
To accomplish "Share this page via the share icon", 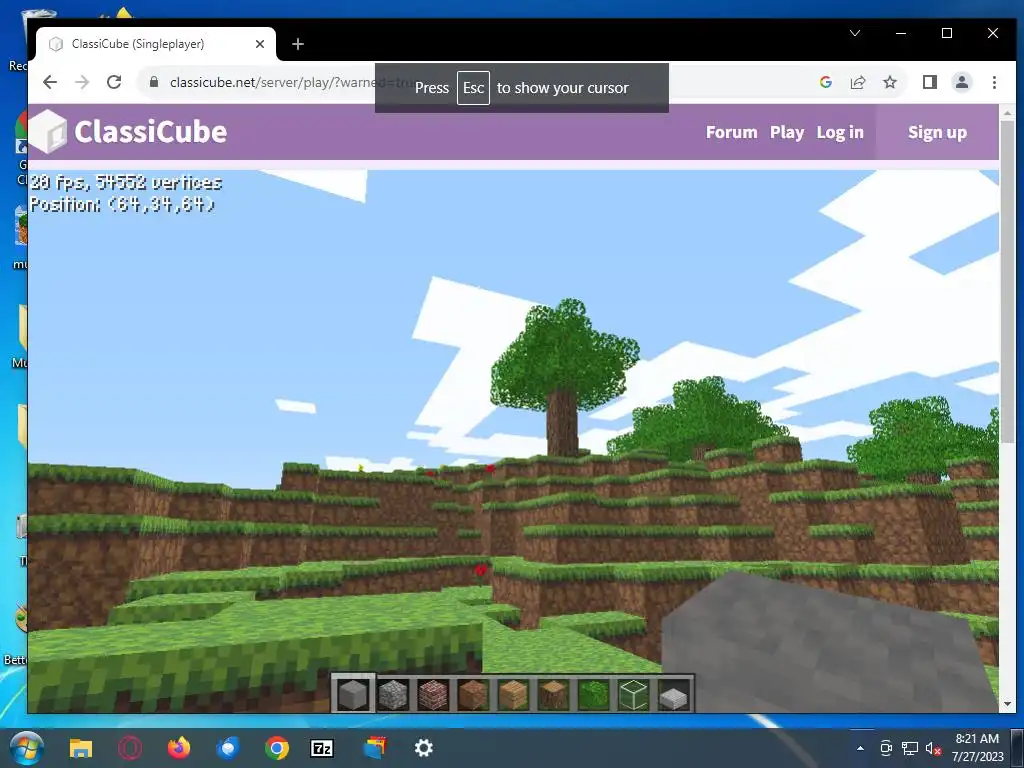I will [x=857, y=82].
